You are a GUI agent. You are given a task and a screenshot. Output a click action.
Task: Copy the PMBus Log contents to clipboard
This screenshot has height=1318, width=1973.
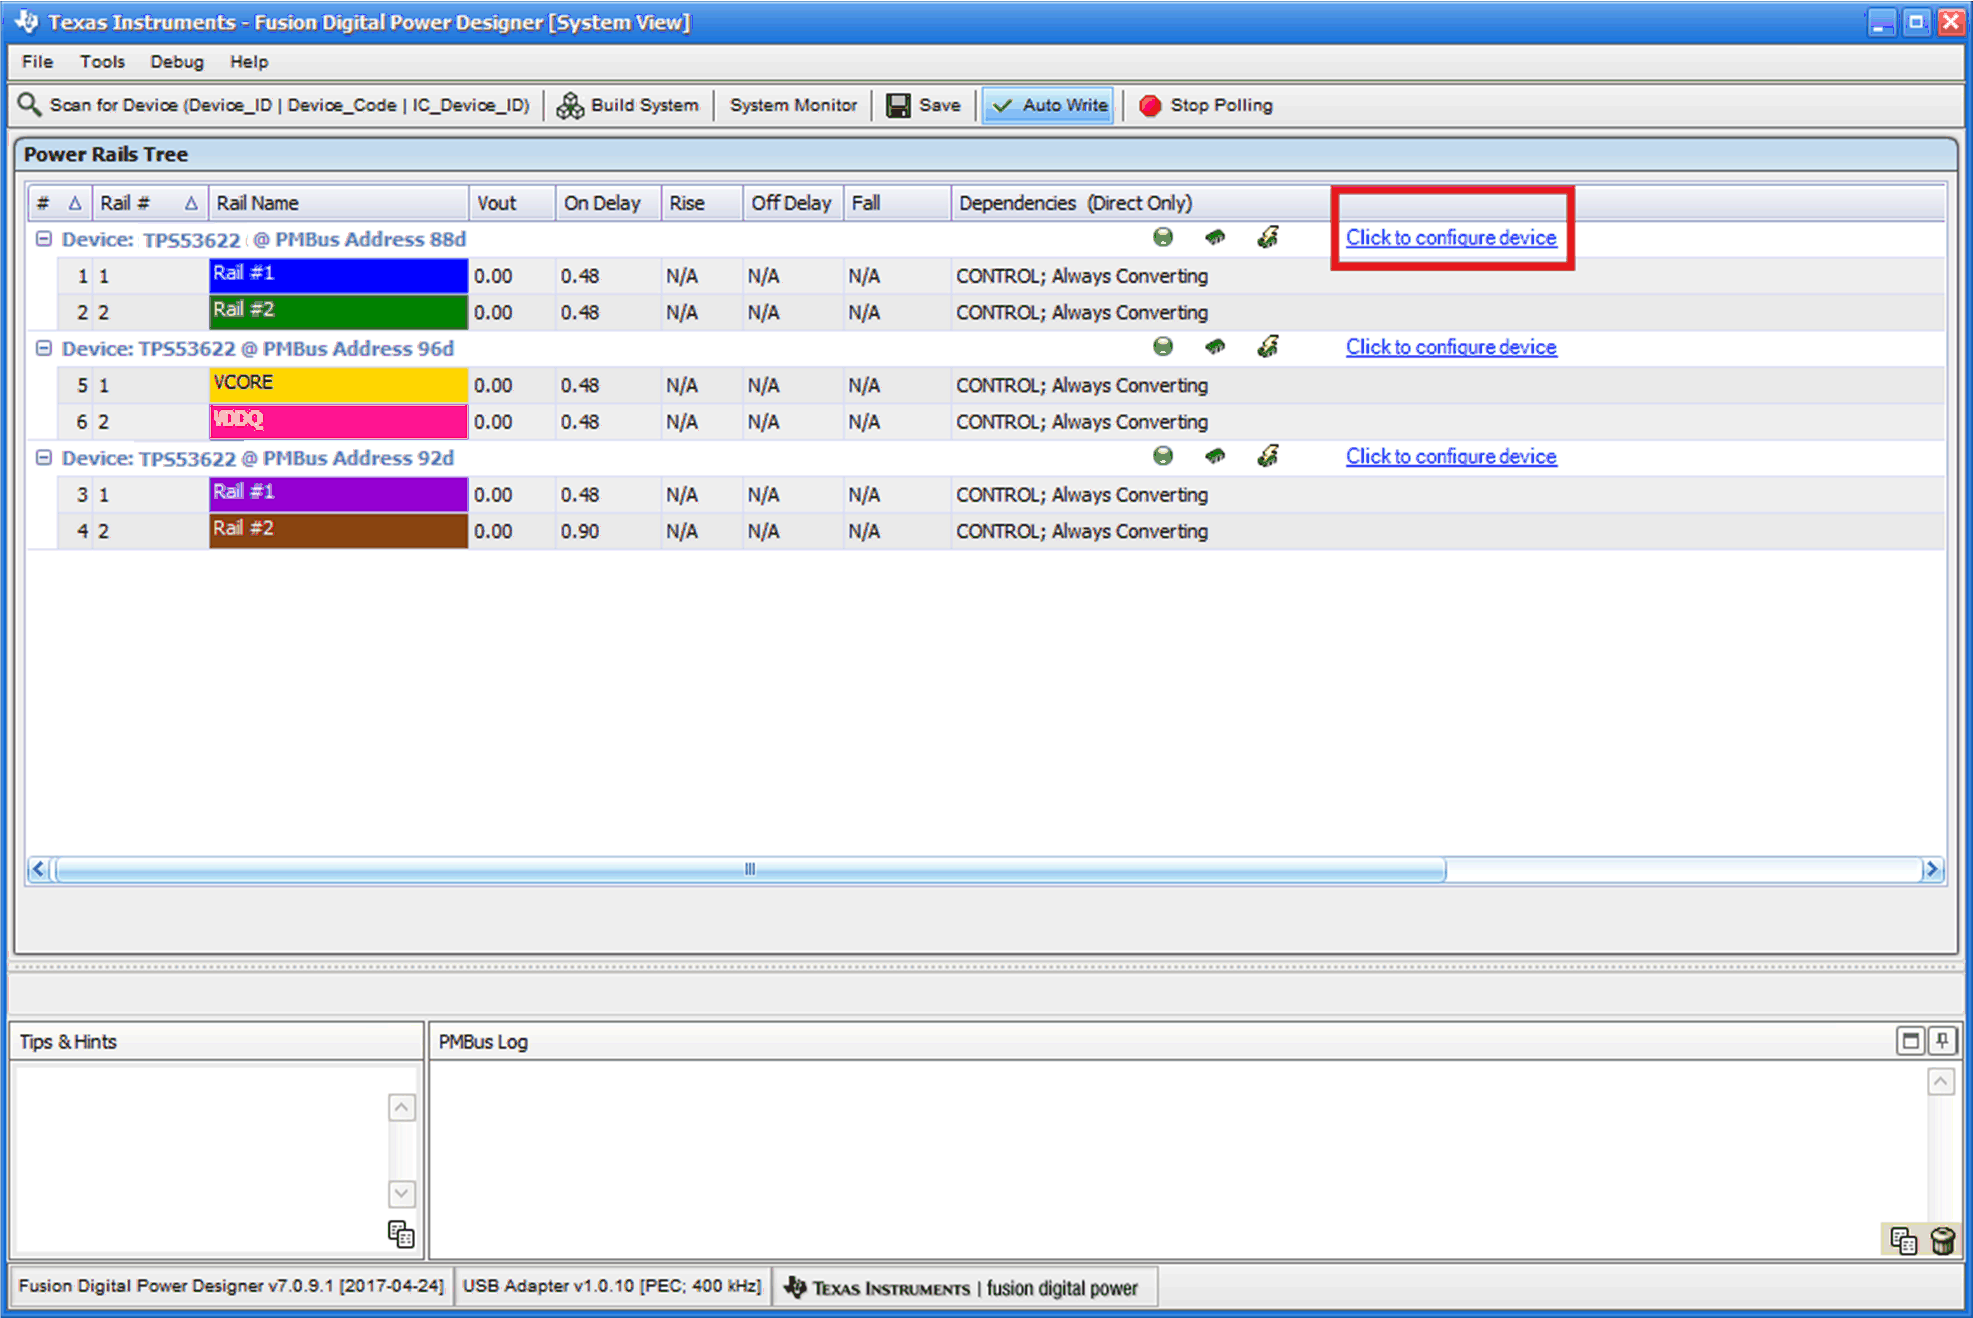1903,1241
